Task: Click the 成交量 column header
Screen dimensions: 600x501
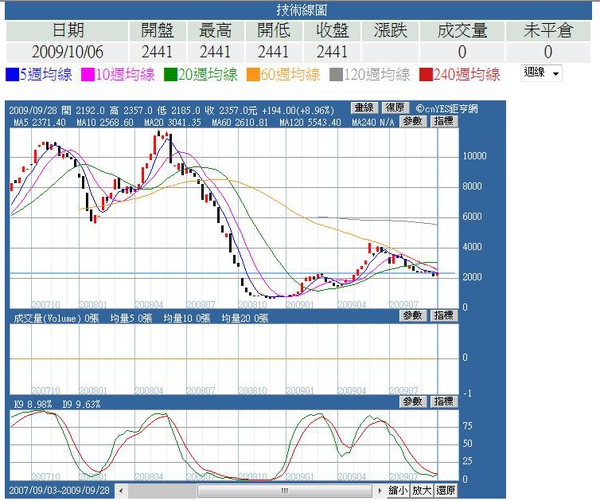Action: point(462,31)
